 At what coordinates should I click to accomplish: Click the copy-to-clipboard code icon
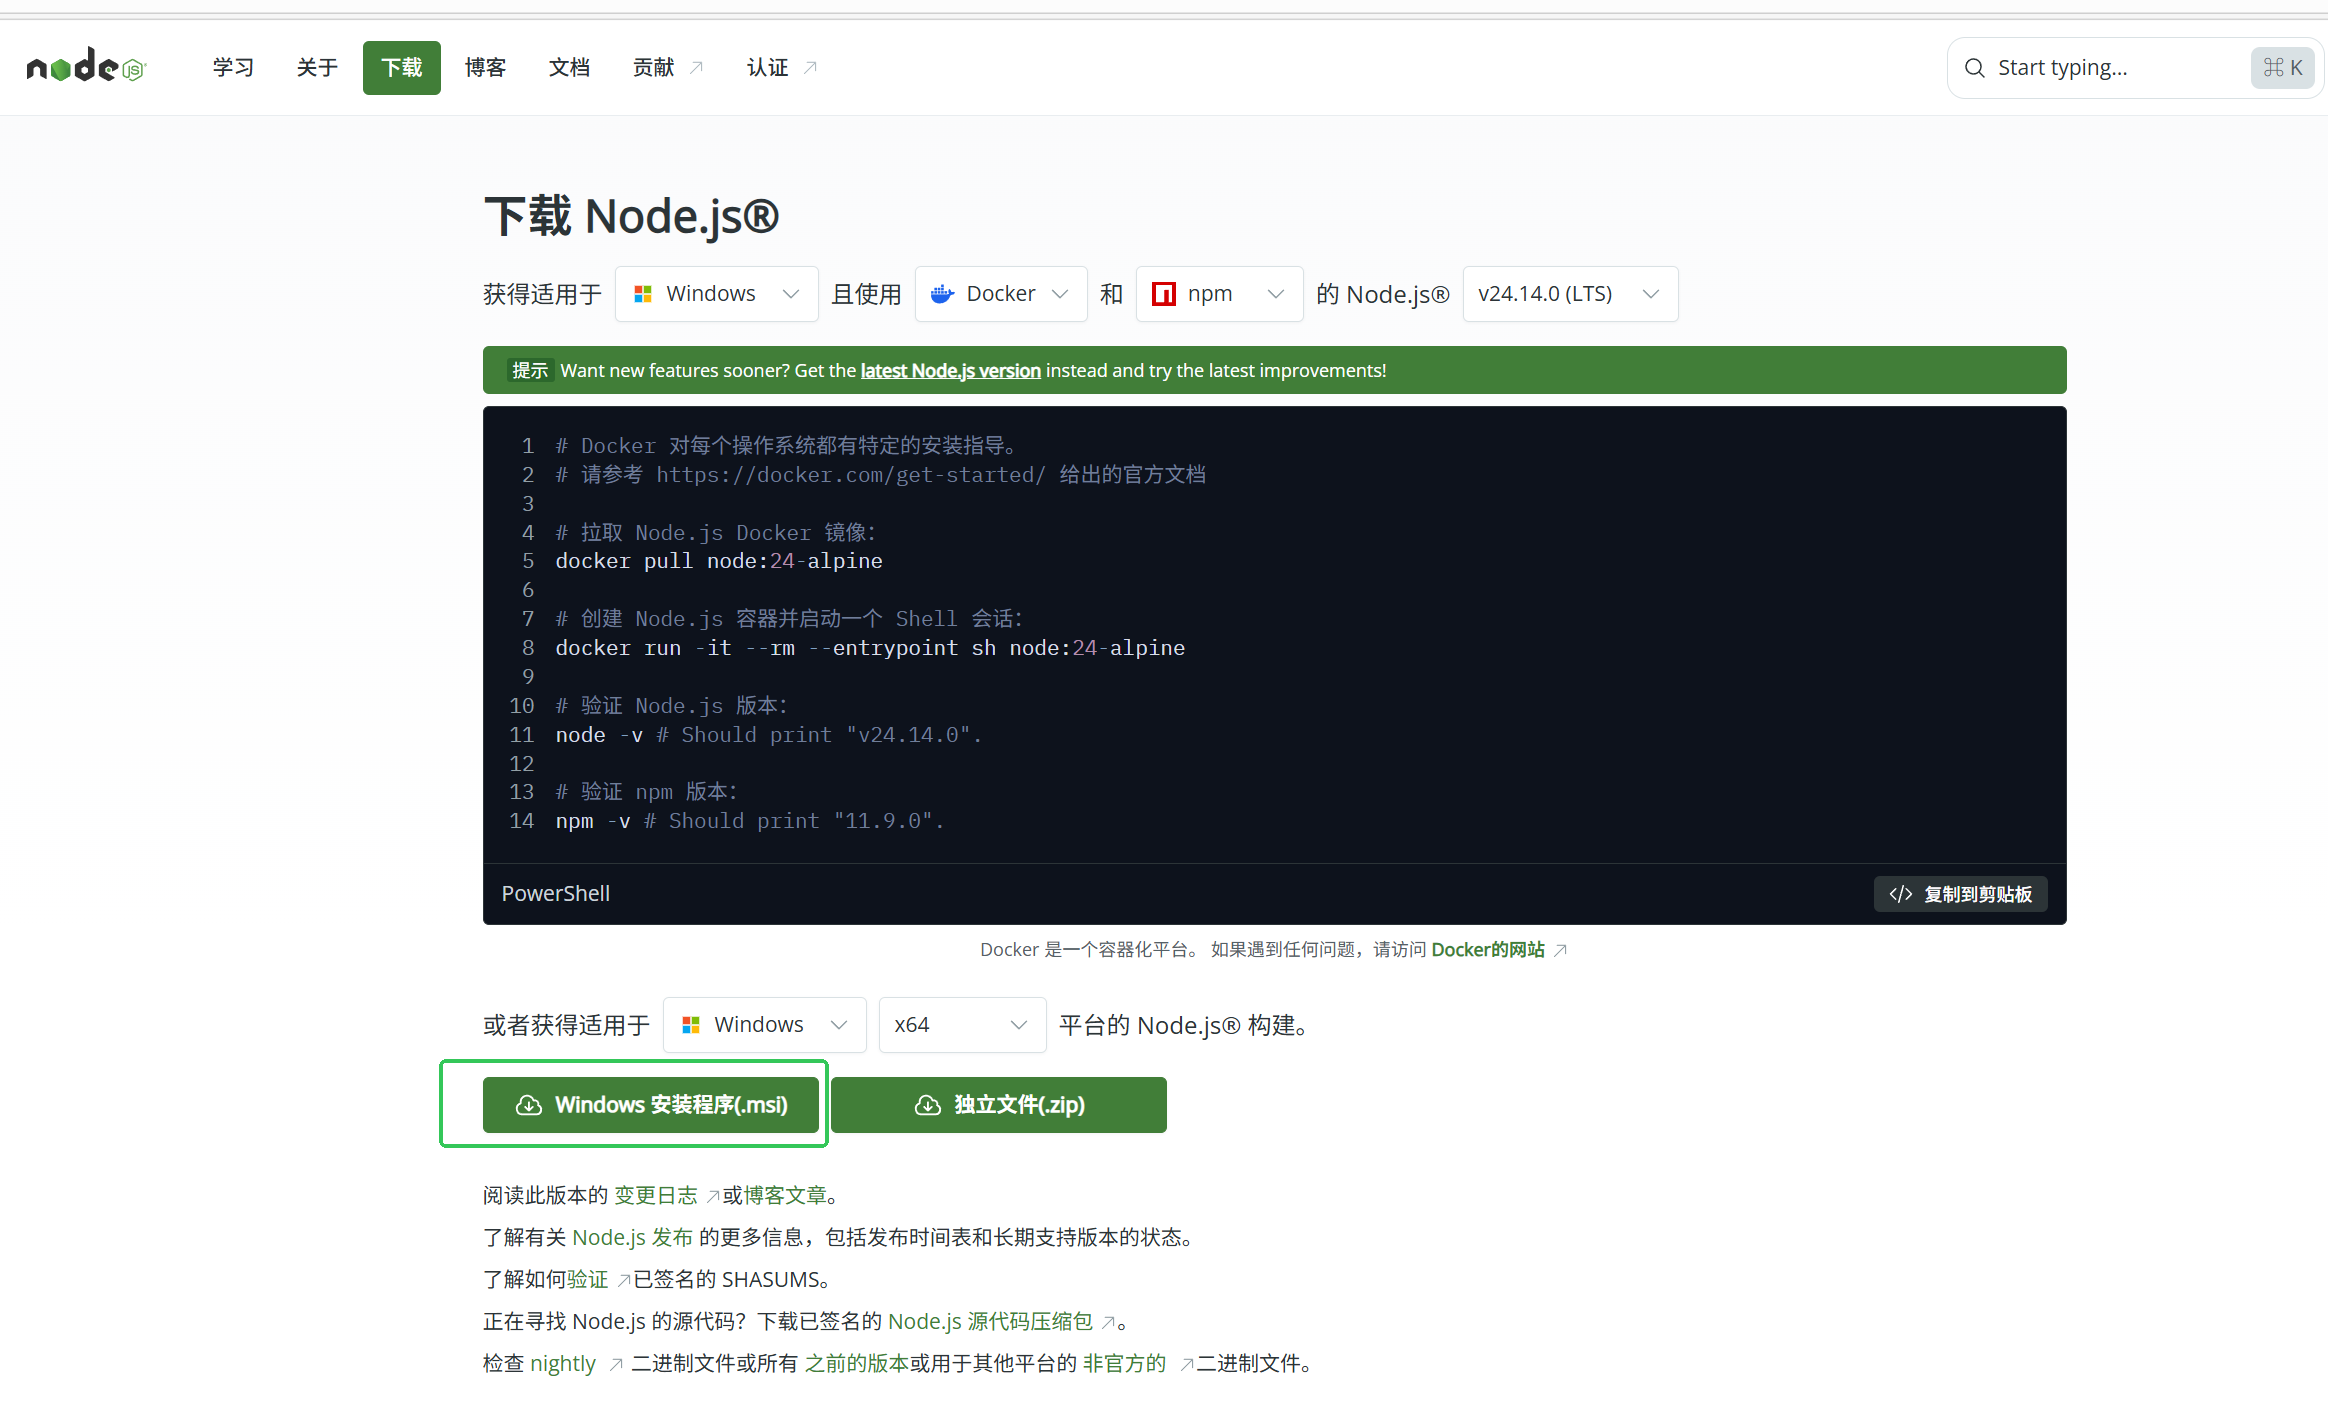coord(1900,894)
